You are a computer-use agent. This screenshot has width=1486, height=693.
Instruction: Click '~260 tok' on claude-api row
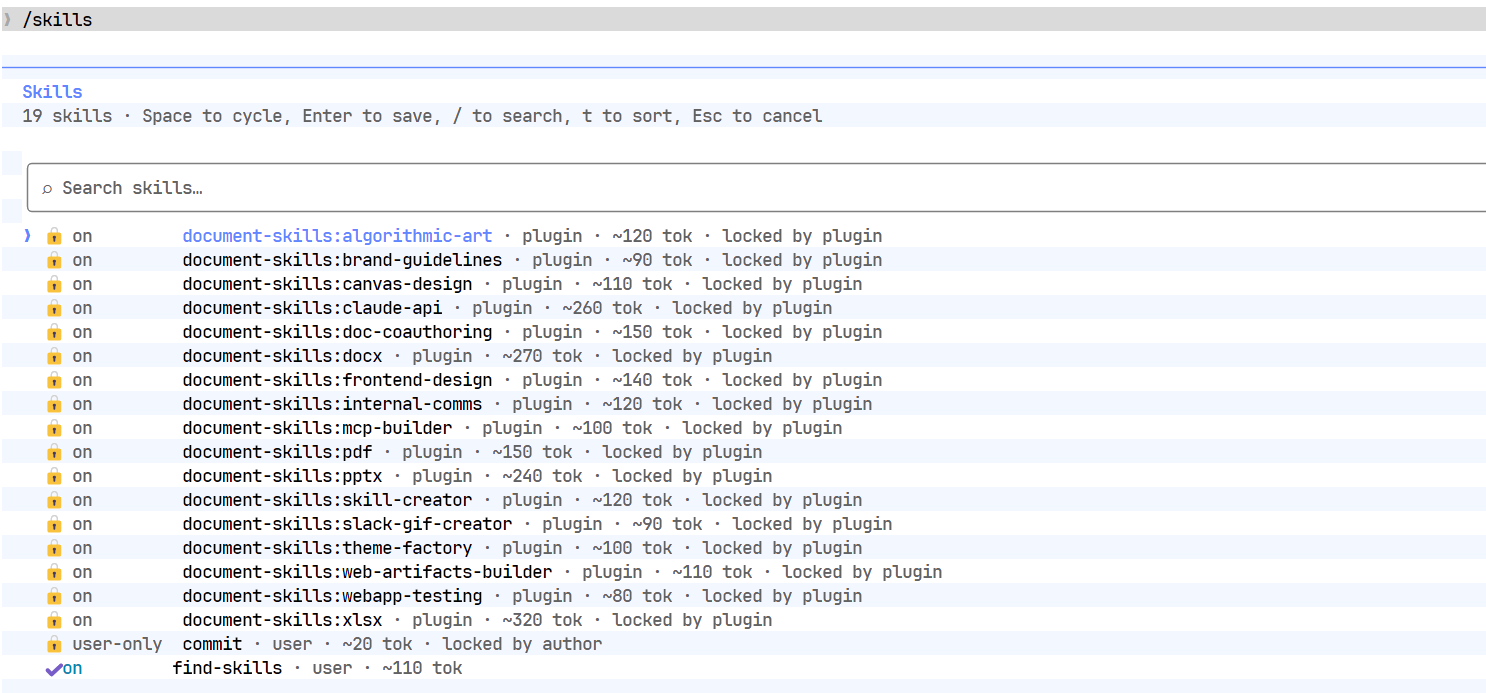602,308
